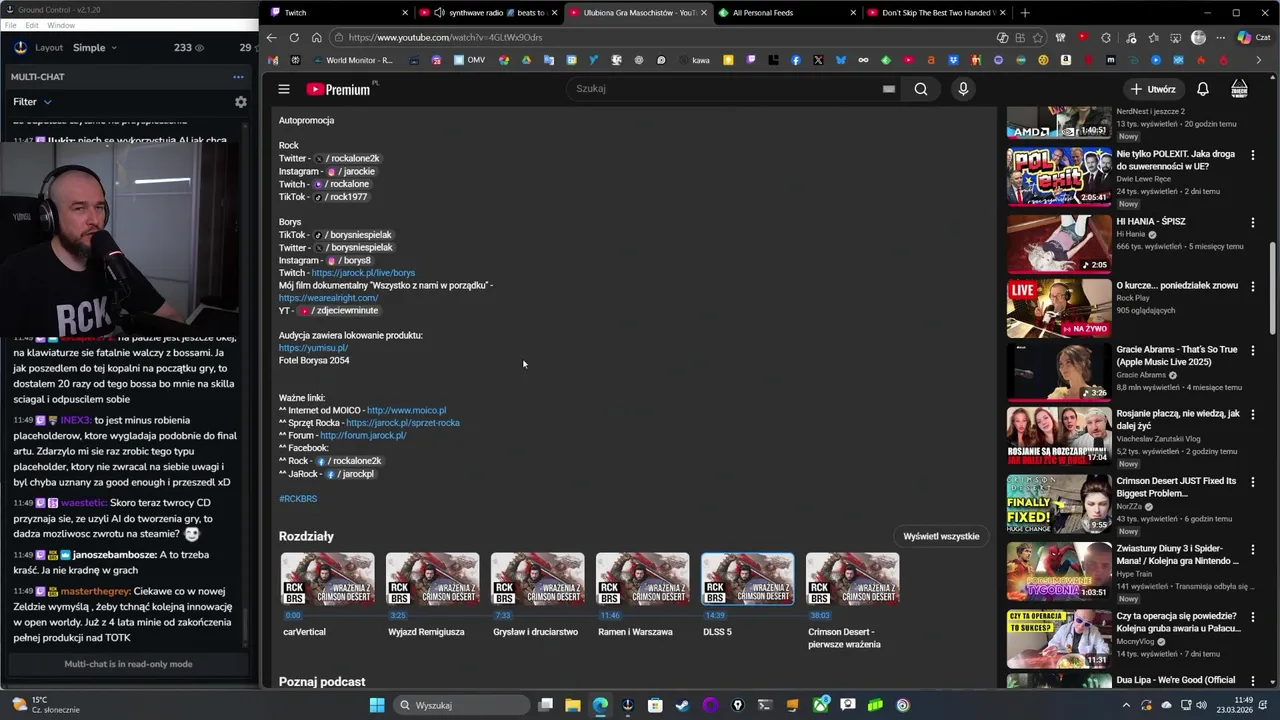Click the 233 viewer count eye icon
Screen dimensions: 1280x720
[199, 48]
